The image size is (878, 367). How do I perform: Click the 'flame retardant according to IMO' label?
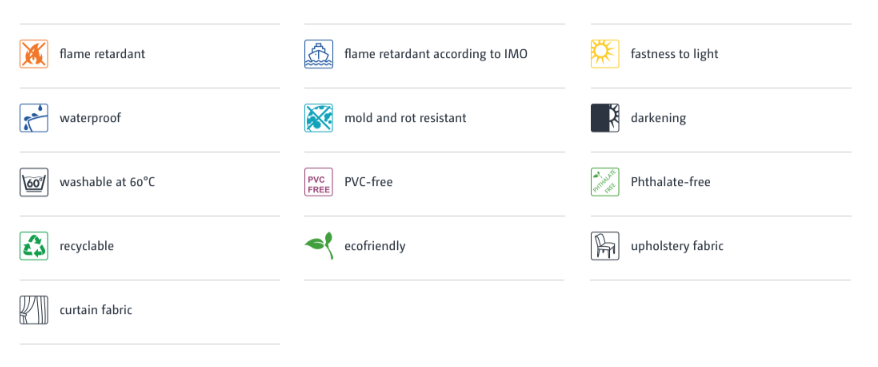click(x=436, y=54)
